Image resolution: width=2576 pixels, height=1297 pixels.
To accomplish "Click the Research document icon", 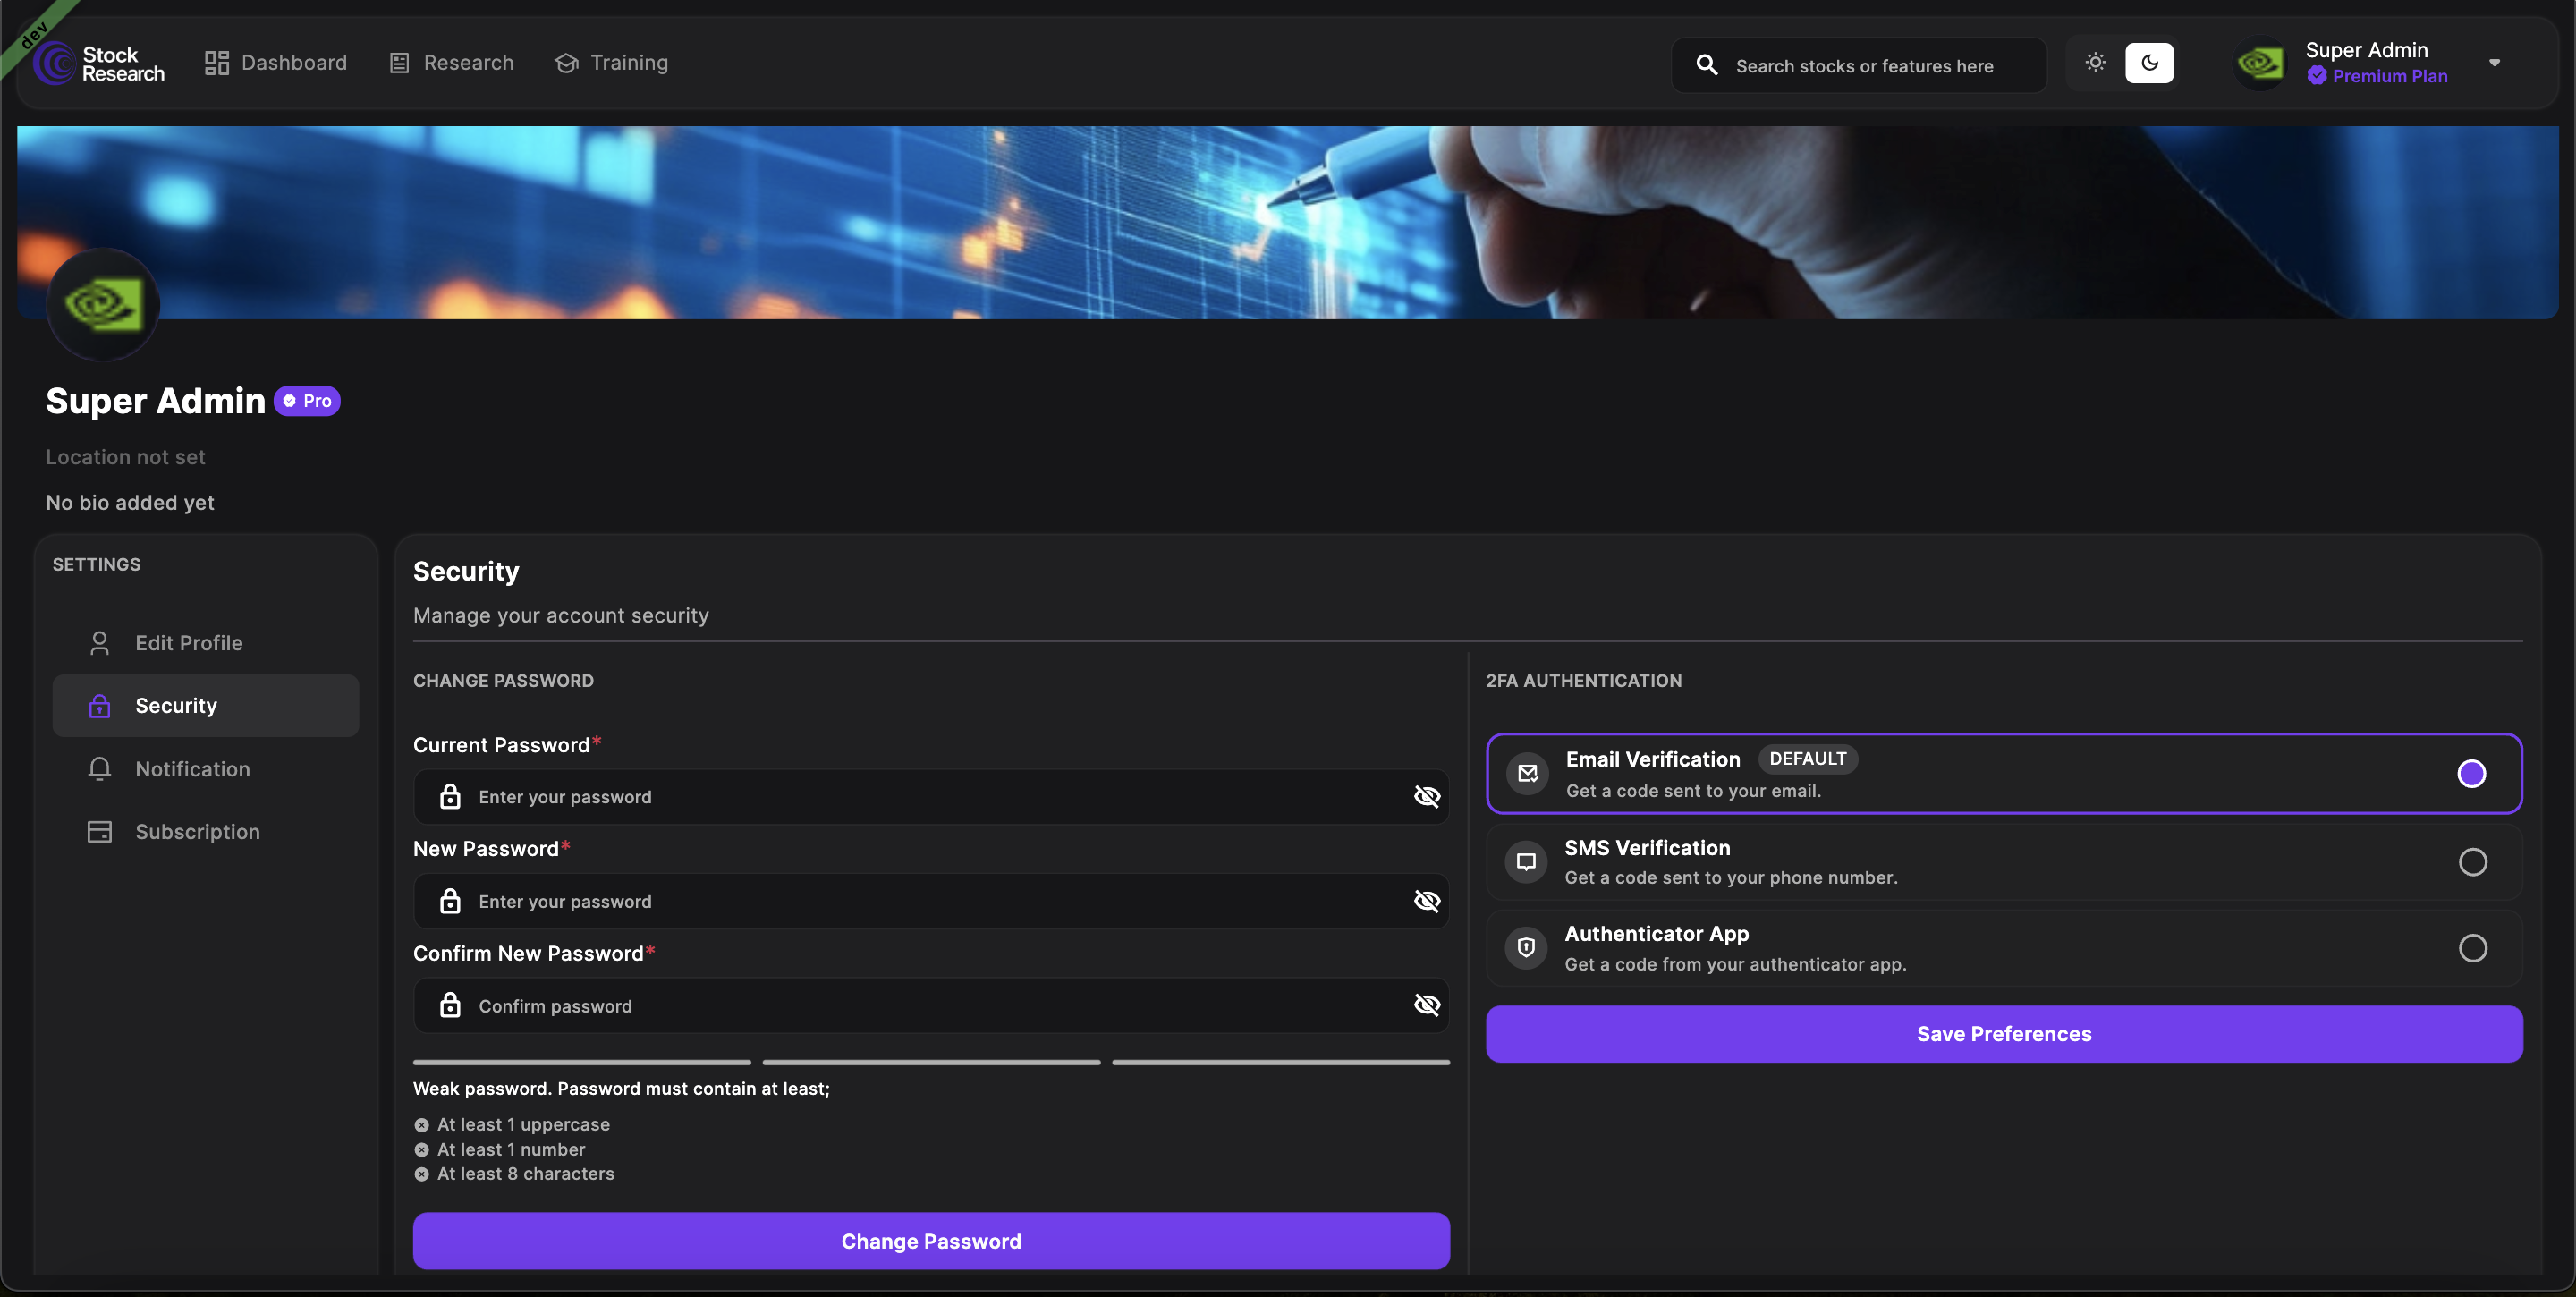I will 399,63.
